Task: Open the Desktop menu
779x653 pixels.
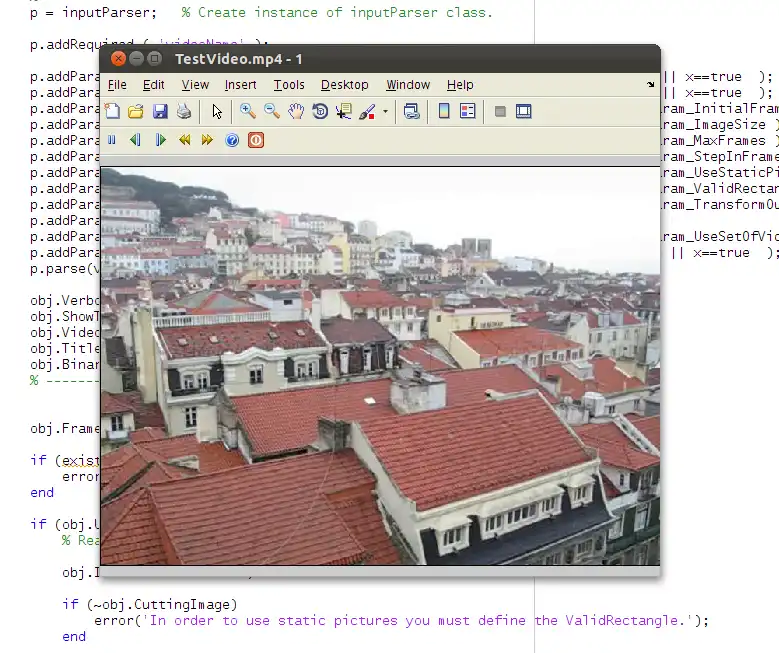Action: click(345, 85)
